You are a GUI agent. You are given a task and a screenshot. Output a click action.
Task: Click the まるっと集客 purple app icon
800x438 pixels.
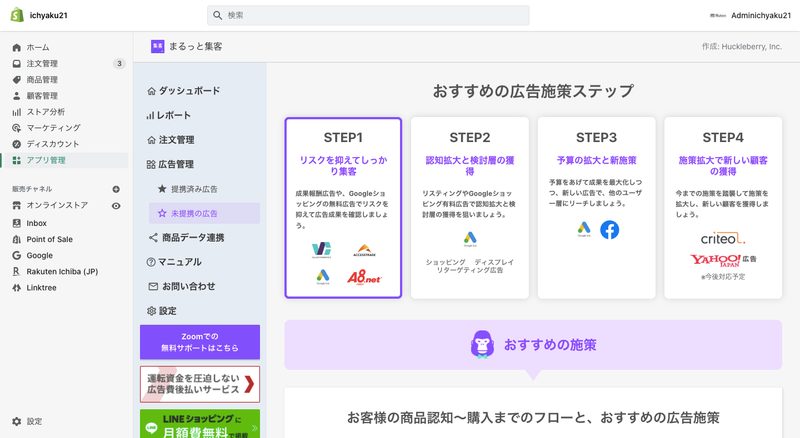click(158, 46)
